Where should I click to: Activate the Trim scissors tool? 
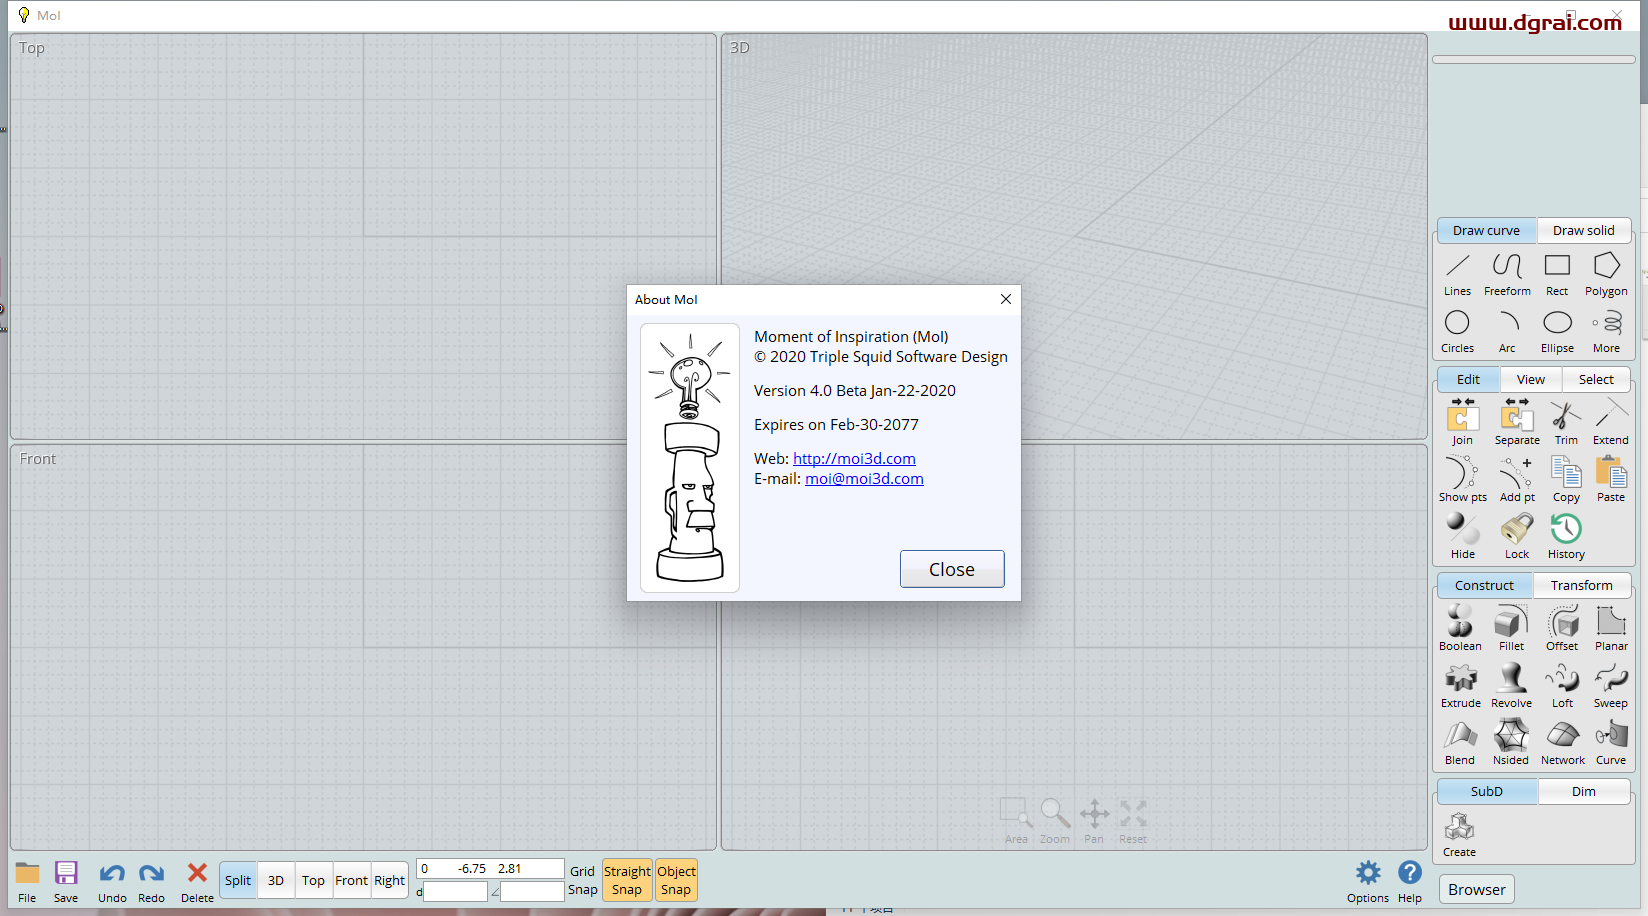click(x=1566, y=422)
